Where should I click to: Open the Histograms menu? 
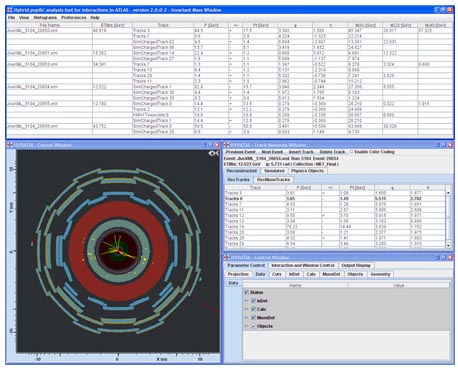45,18
